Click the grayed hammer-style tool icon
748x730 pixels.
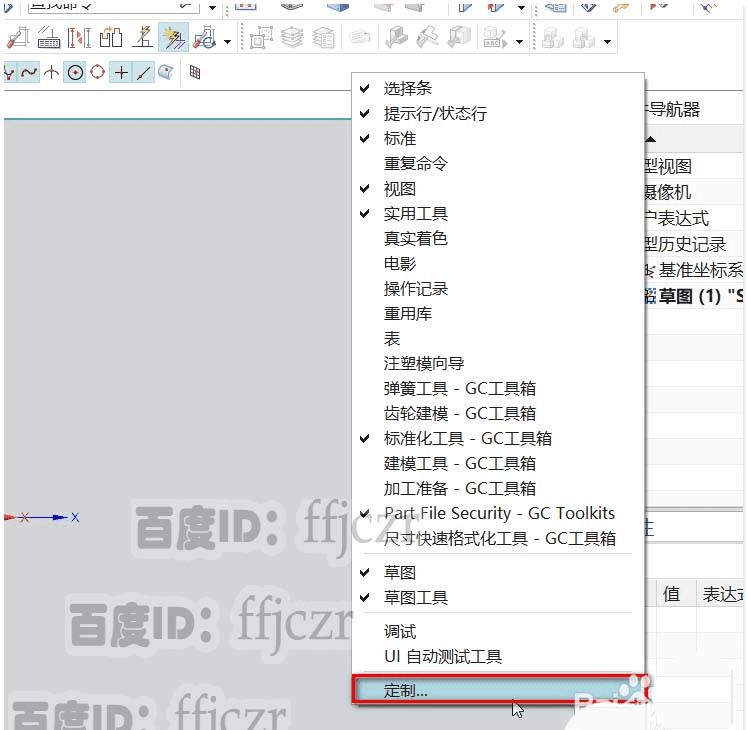click(428, 38)
